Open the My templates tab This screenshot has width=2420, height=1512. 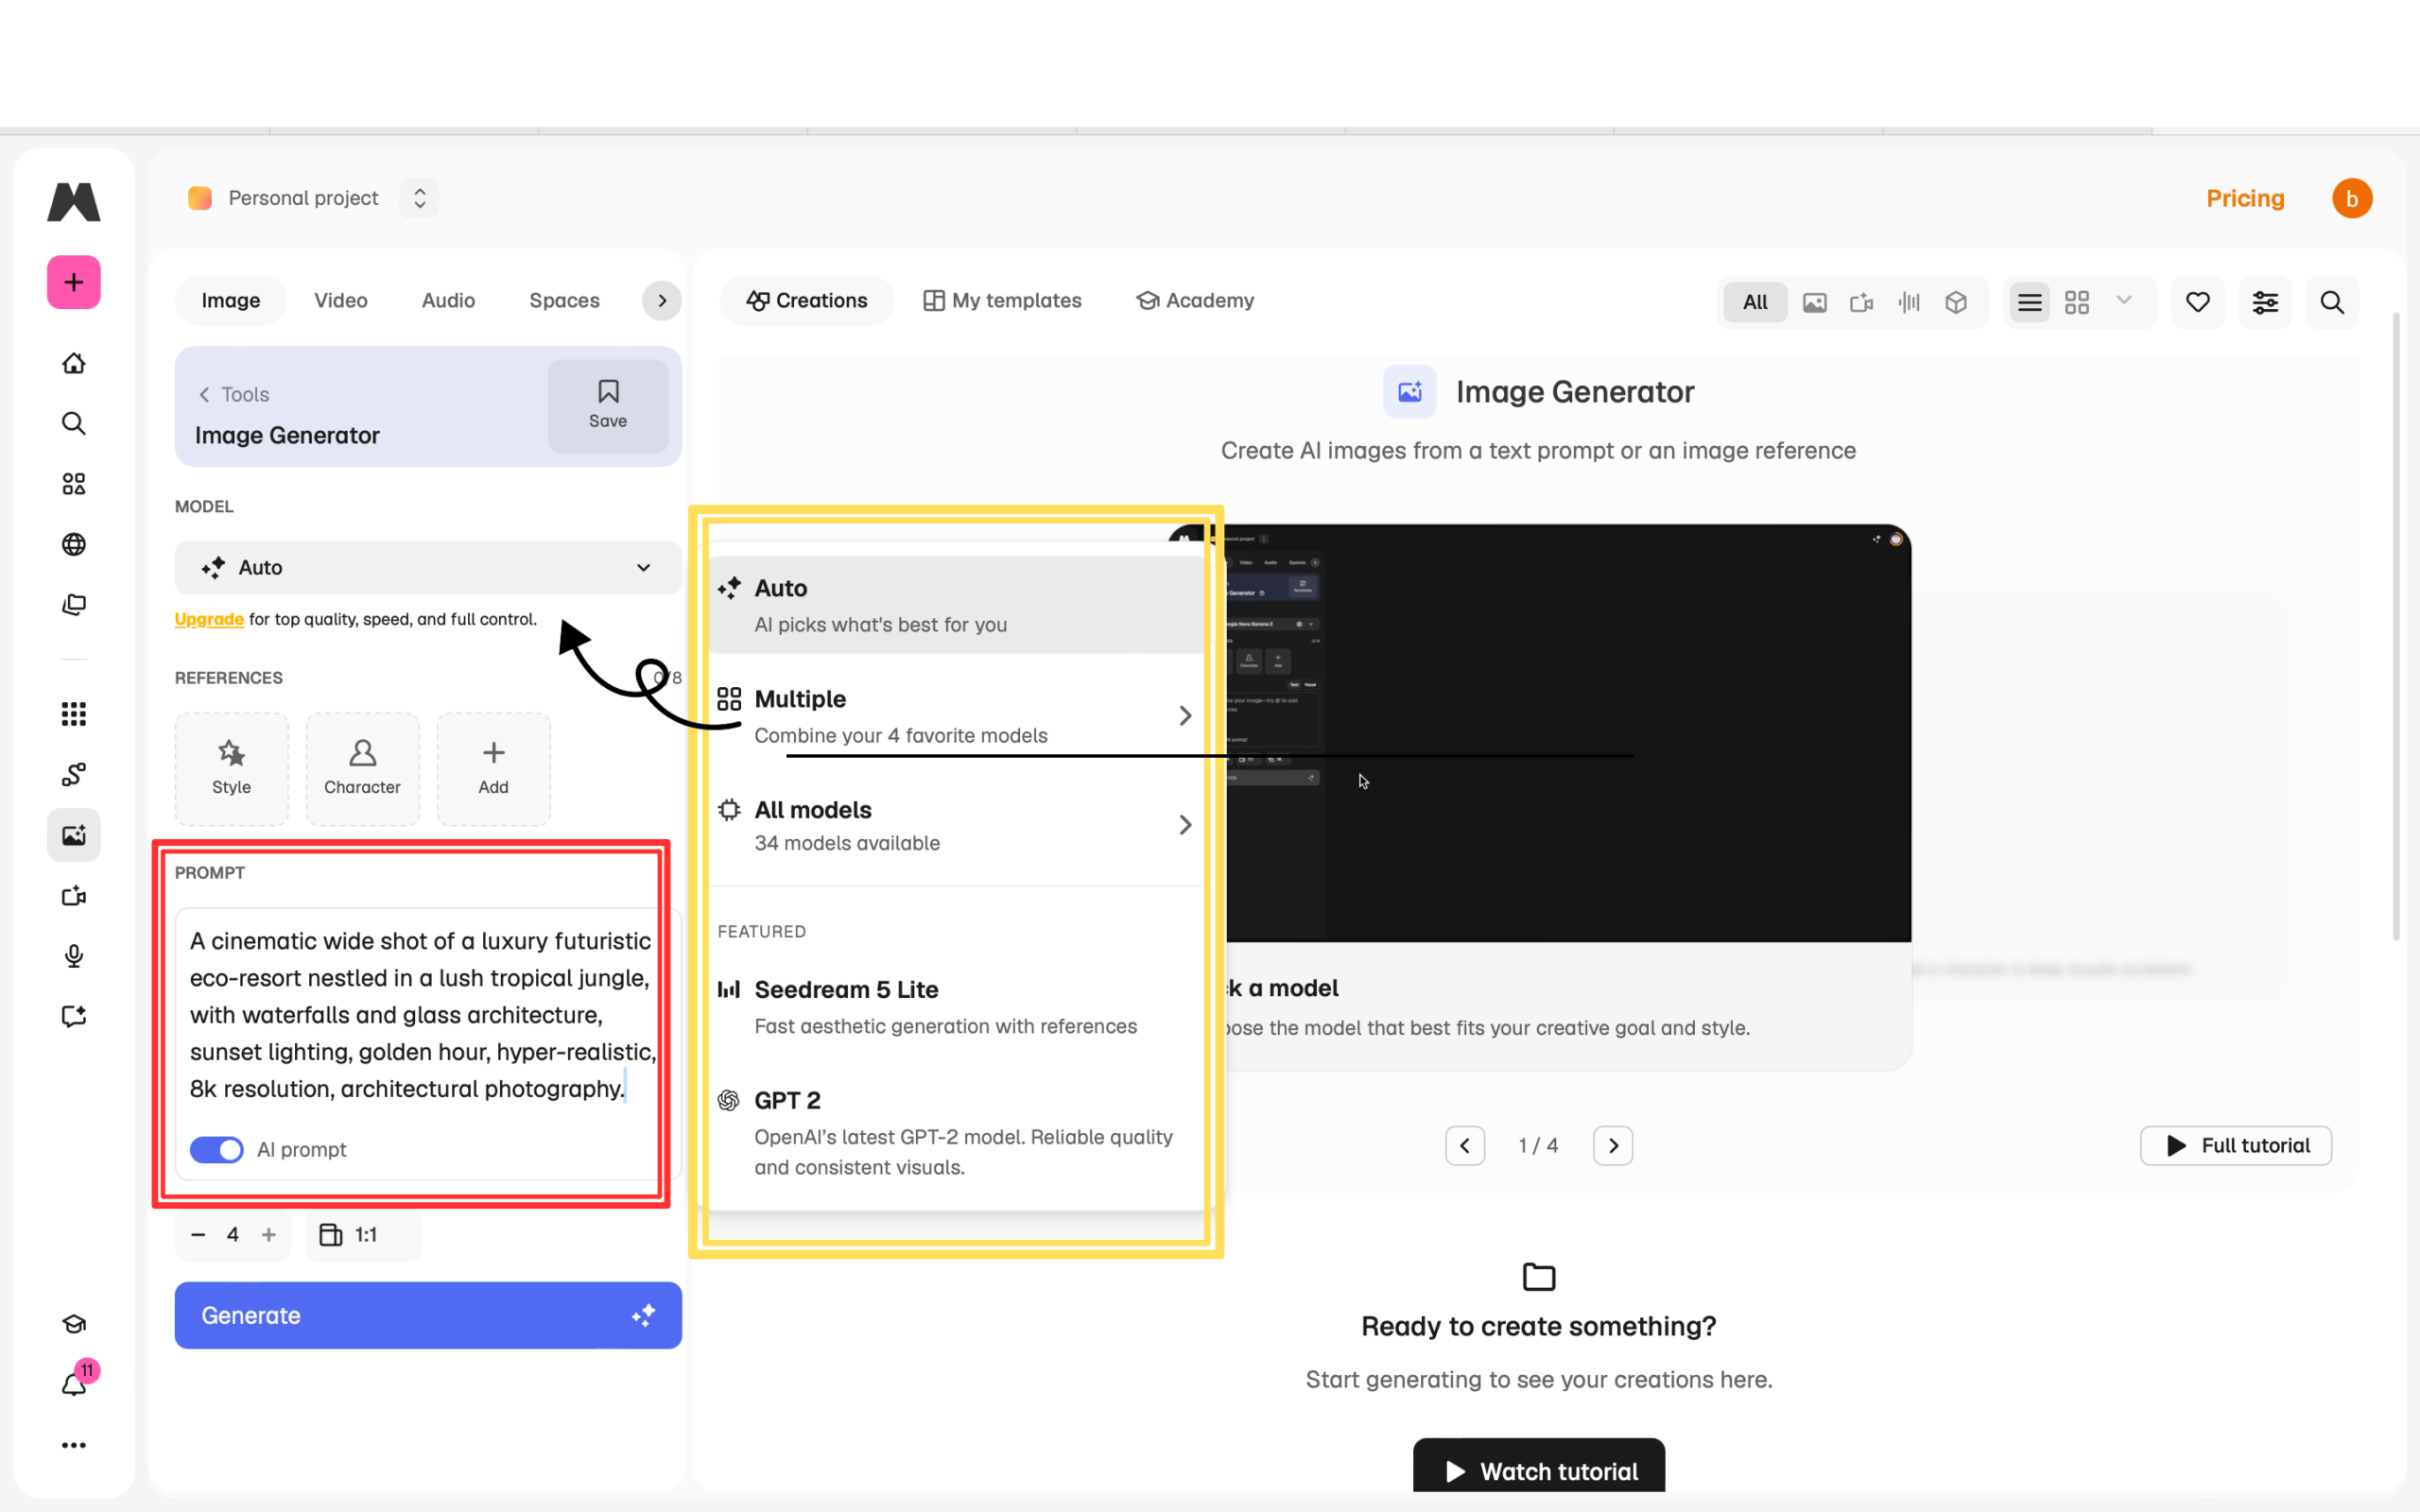(1001, 300)
